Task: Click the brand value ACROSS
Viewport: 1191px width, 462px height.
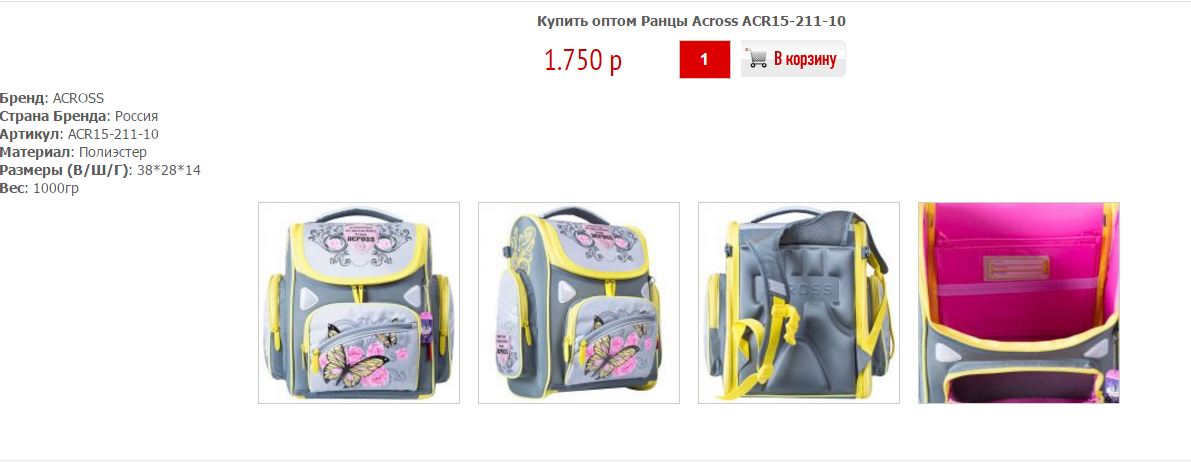Action: (x=78, y=99)
